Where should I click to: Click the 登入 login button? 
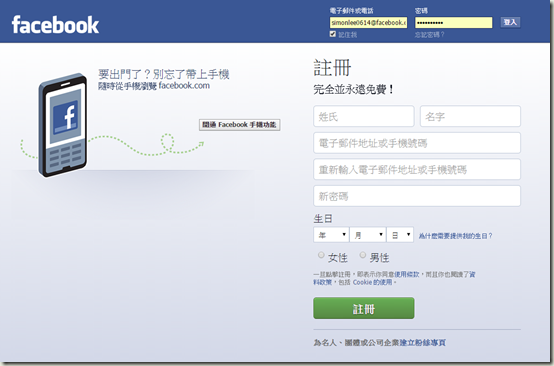click(510, 22)
